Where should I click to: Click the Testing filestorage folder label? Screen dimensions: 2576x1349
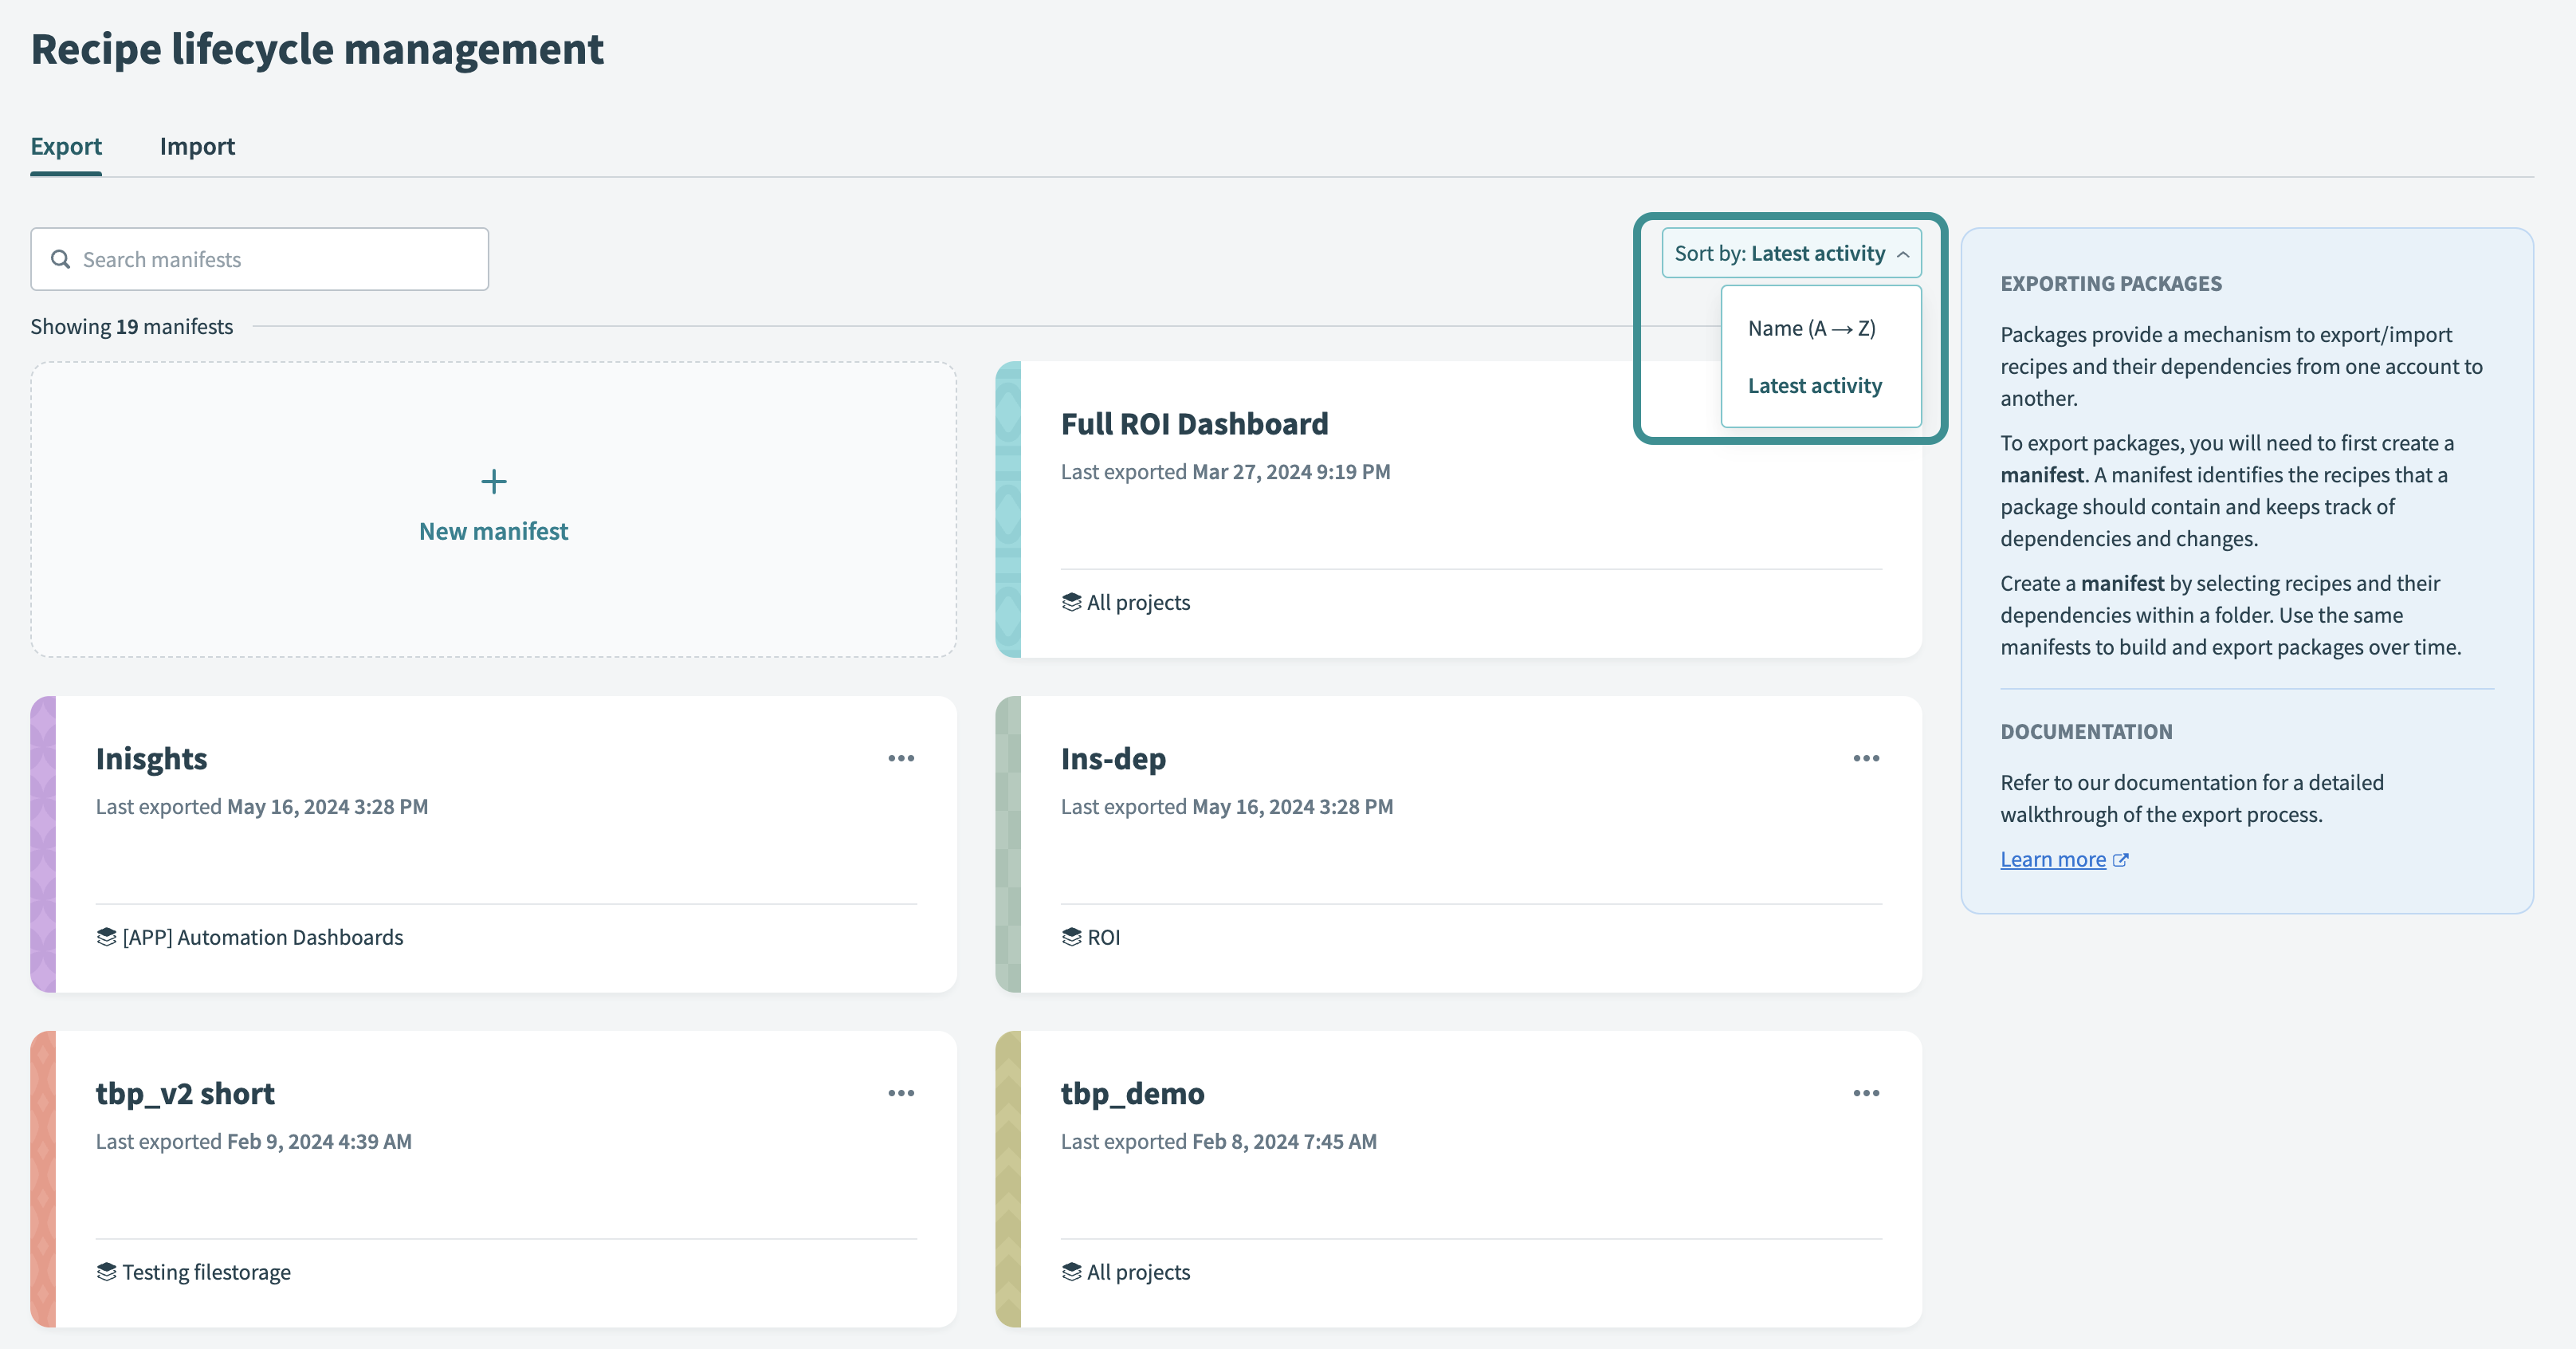(x=206, y=1272)
